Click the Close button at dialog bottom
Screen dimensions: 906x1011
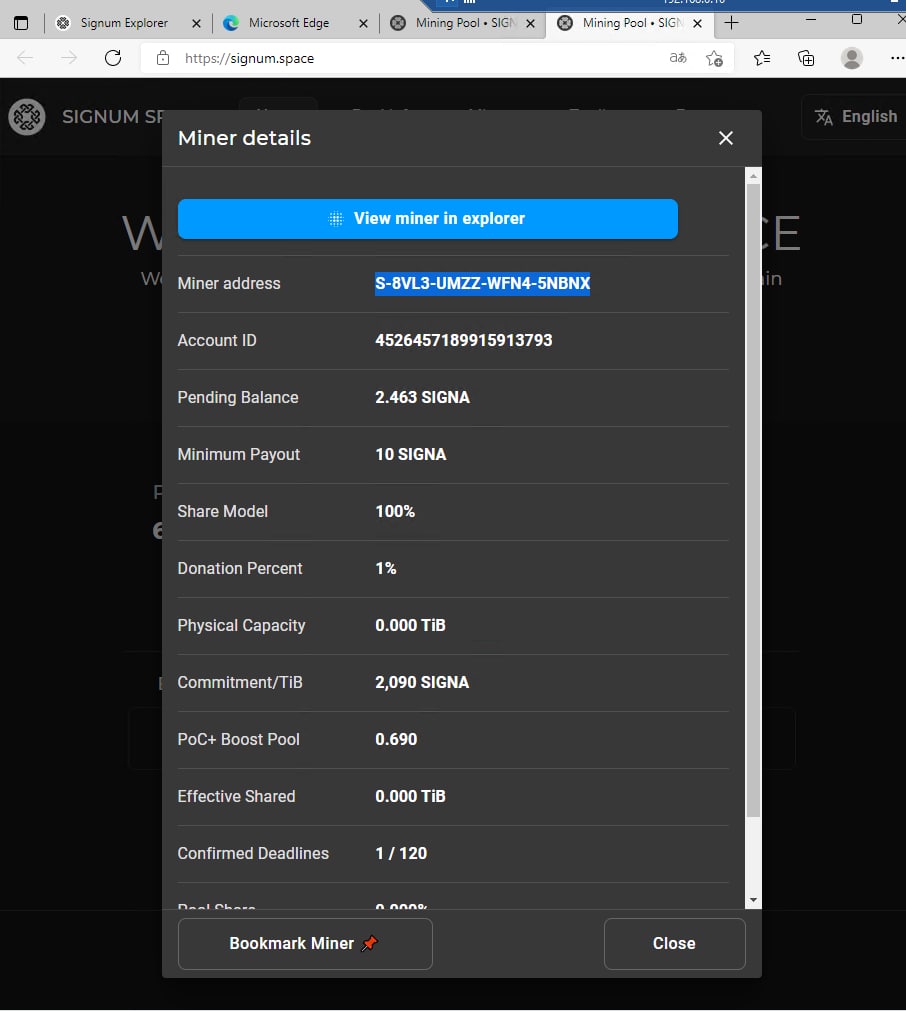pyautogui.click(x=675, y=943)
